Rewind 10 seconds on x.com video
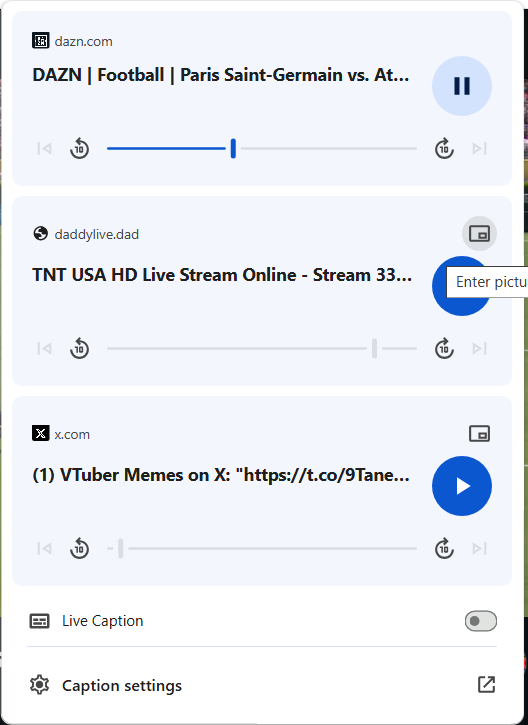 tap(80, 548)
